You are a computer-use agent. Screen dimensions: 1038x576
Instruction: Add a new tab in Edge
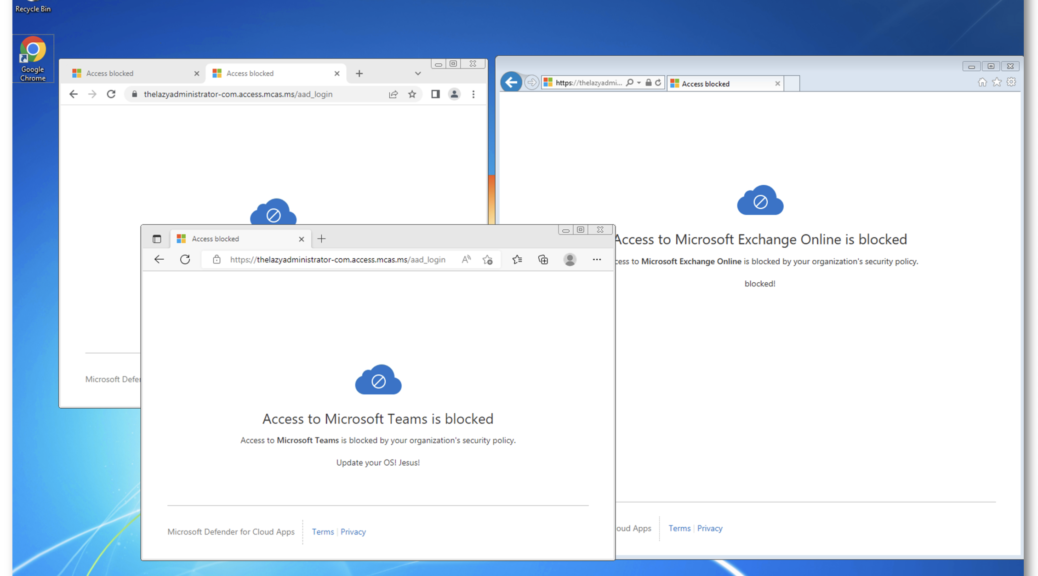pos(321,239)
